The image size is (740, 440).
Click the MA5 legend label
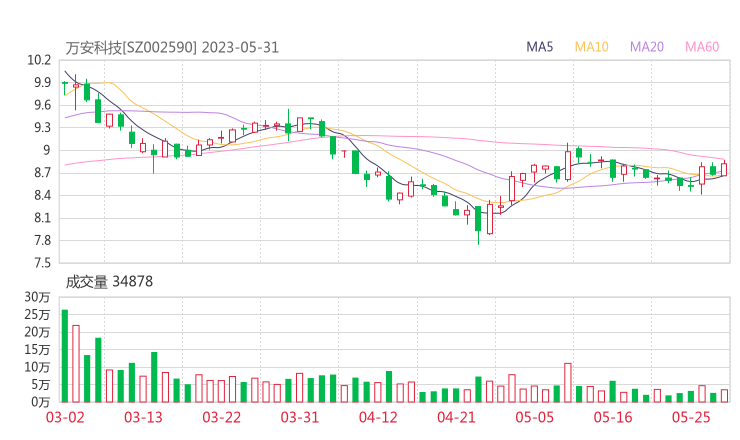coord(539,47)
